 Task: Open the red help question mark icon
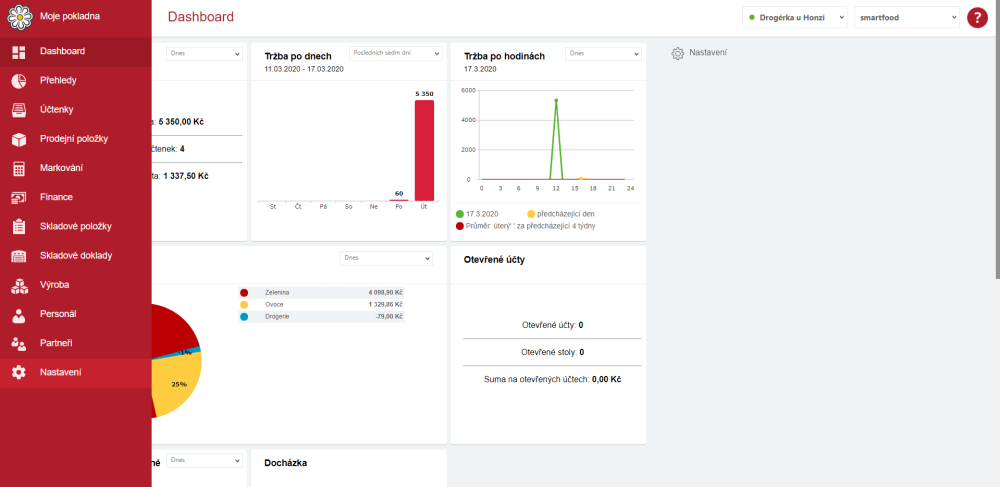pyautogui.click(x=977, y=17)
